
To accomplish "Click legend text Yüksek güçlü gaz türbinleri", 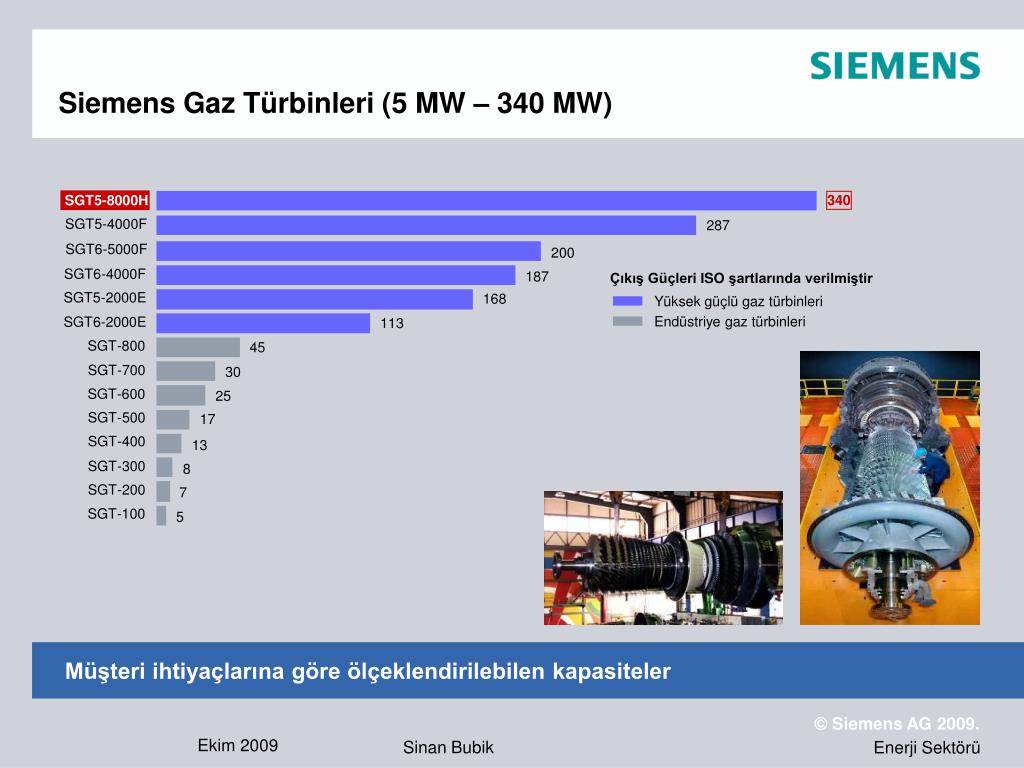I will coord(739,302).
